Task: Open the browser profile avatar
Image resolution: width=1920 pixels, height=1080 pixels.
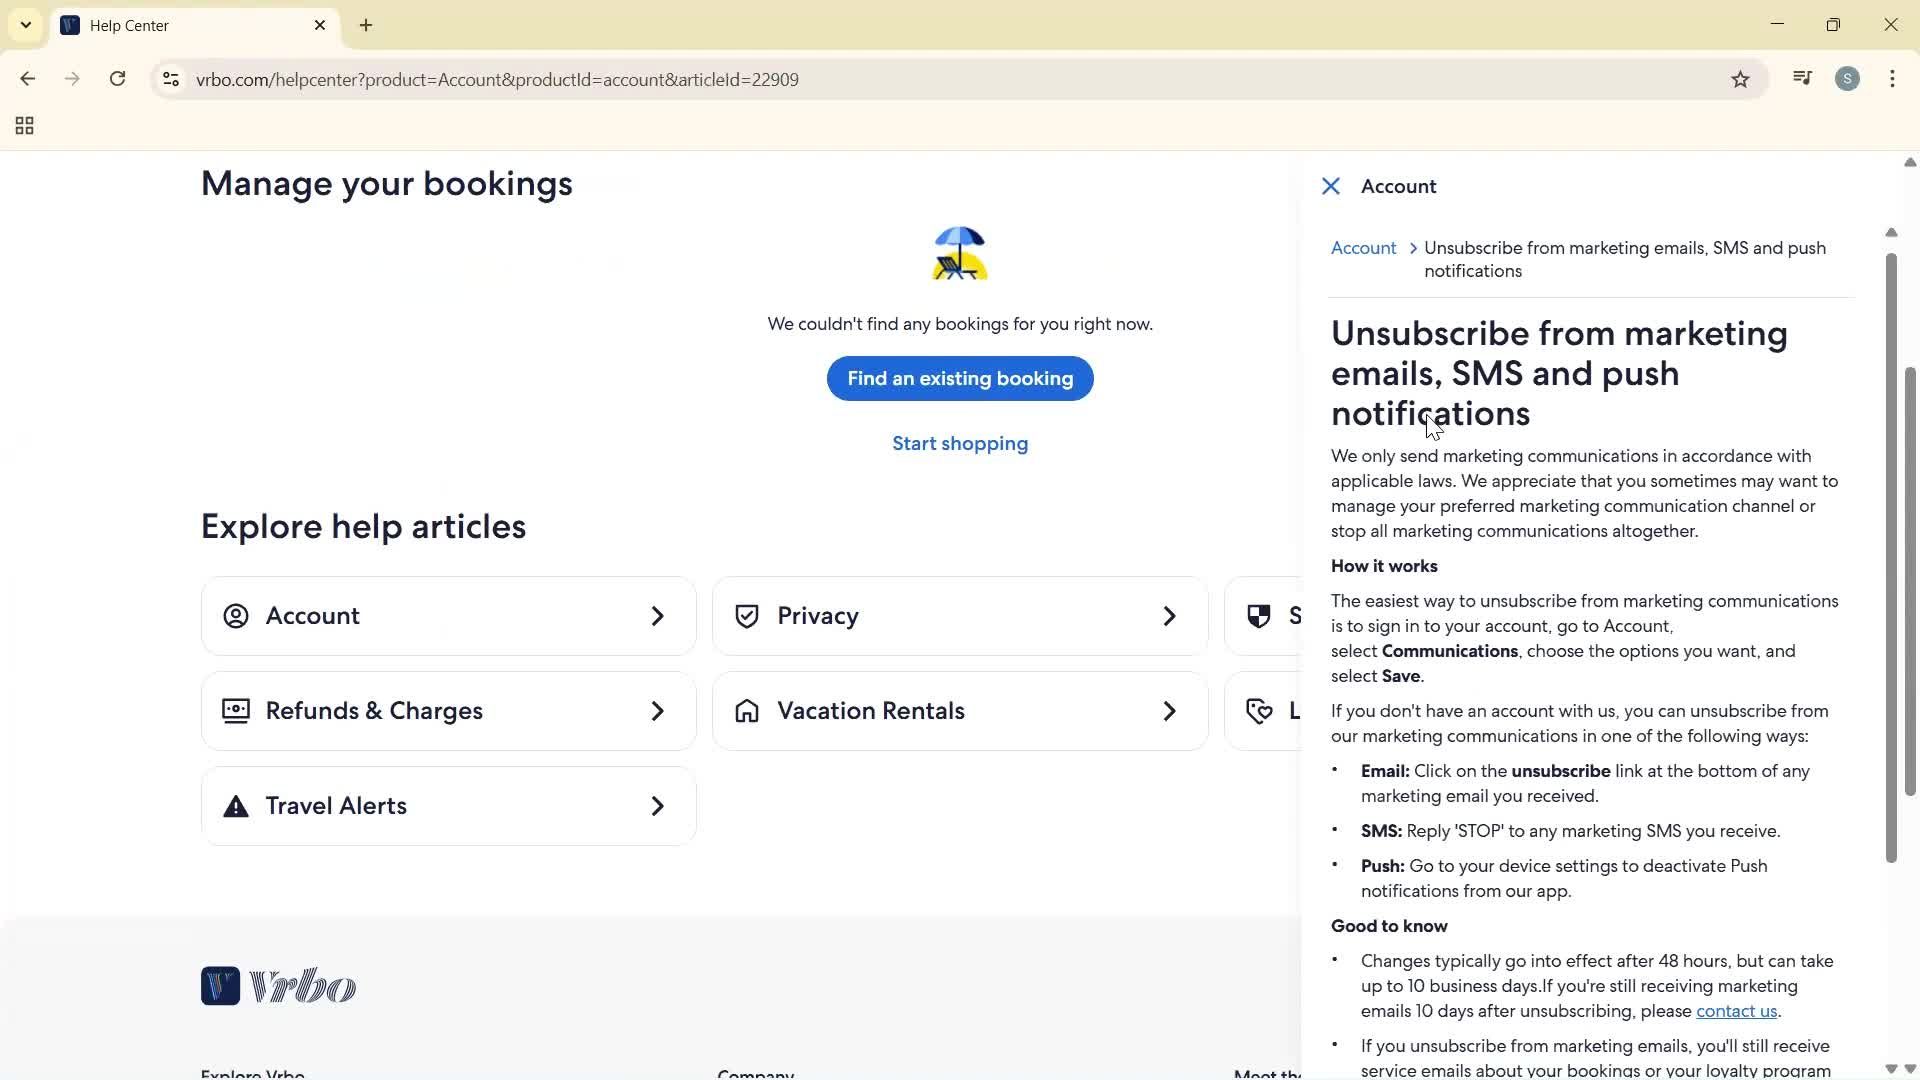Action: point(1848,79)
